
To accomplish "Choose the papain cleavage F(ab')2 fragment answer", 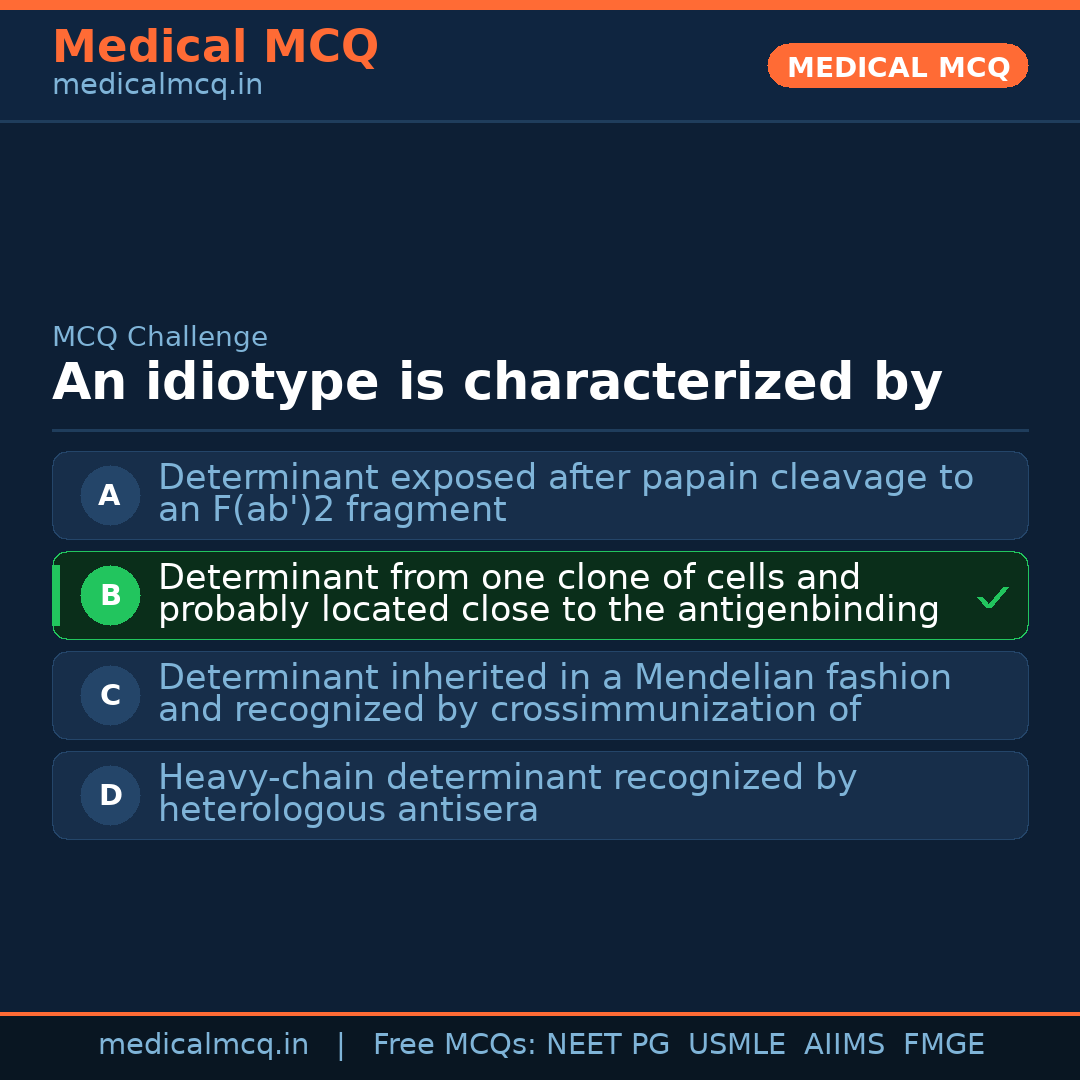I will tap(565, 494).
